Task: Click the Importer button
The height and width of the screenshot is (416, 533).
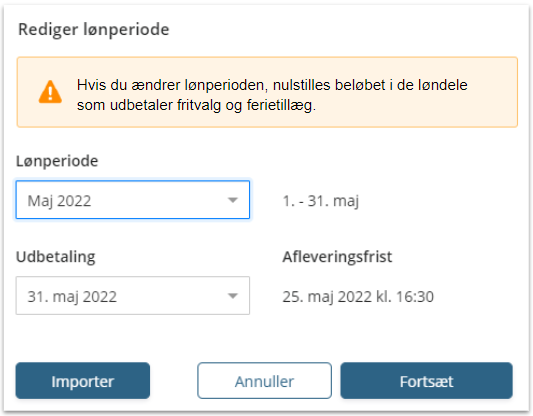Action: (x=83, y=381)
